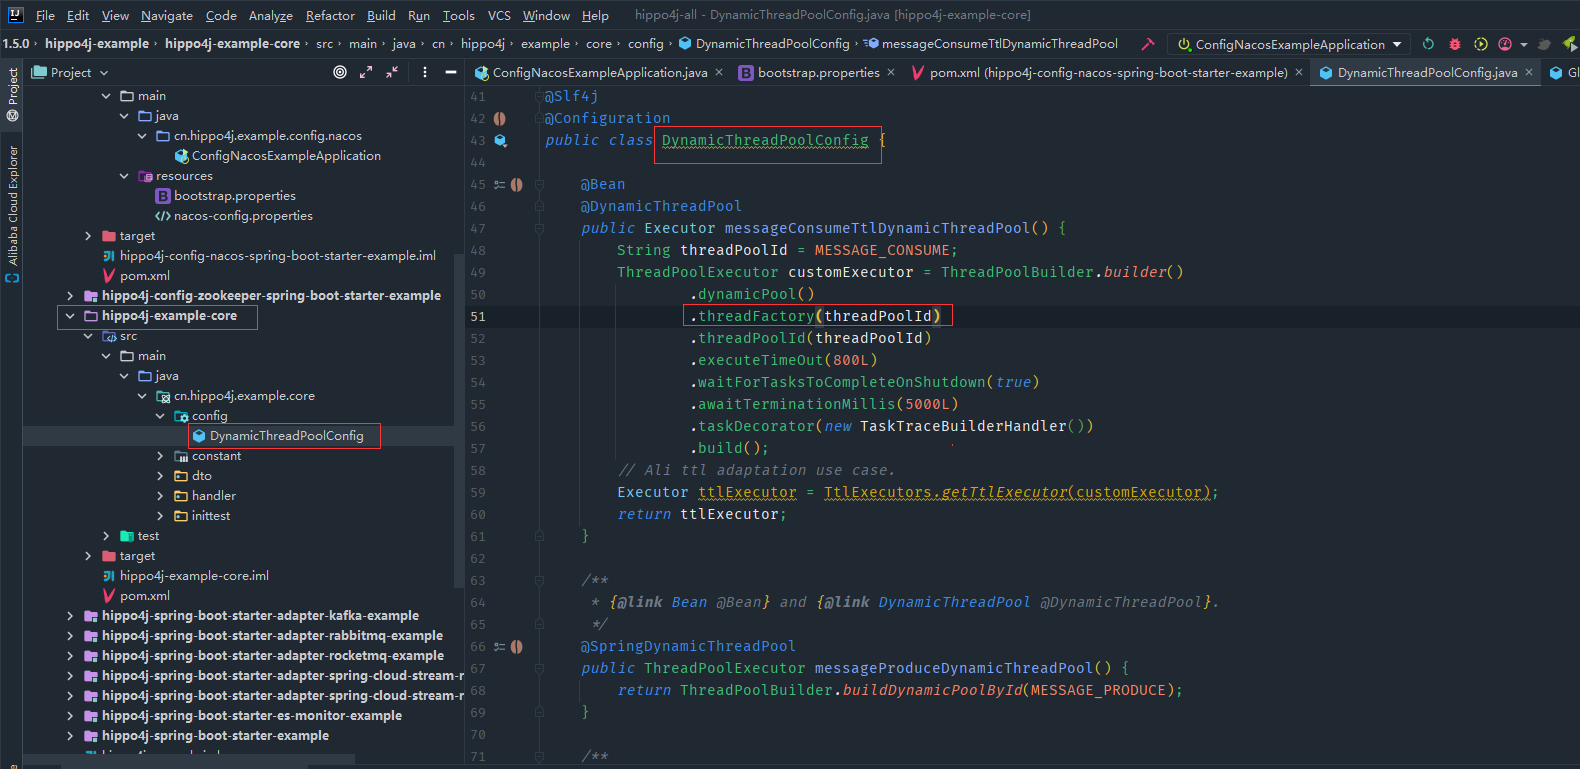Viewport: 1580px width, 769px height.
Task: Open Project panel options (three dots)
Action: pos(425,72)
